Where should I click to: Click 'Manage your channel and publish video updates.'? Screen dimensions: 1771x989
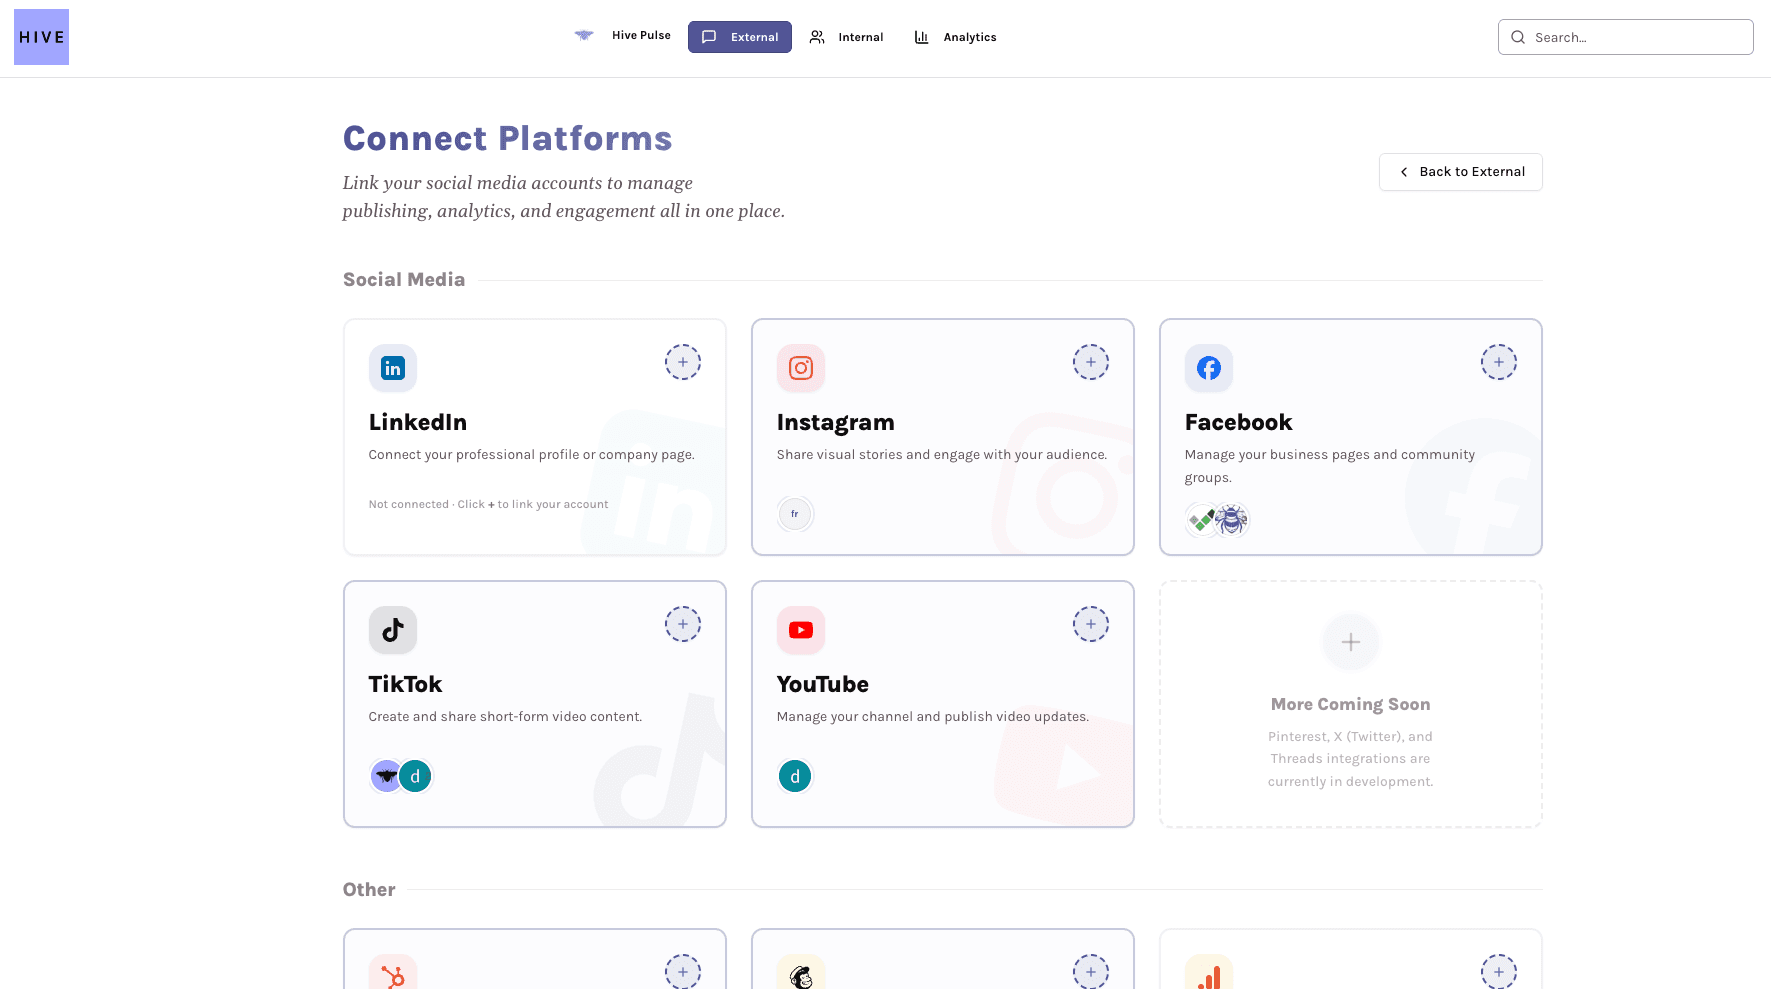(x=933, y=717)
